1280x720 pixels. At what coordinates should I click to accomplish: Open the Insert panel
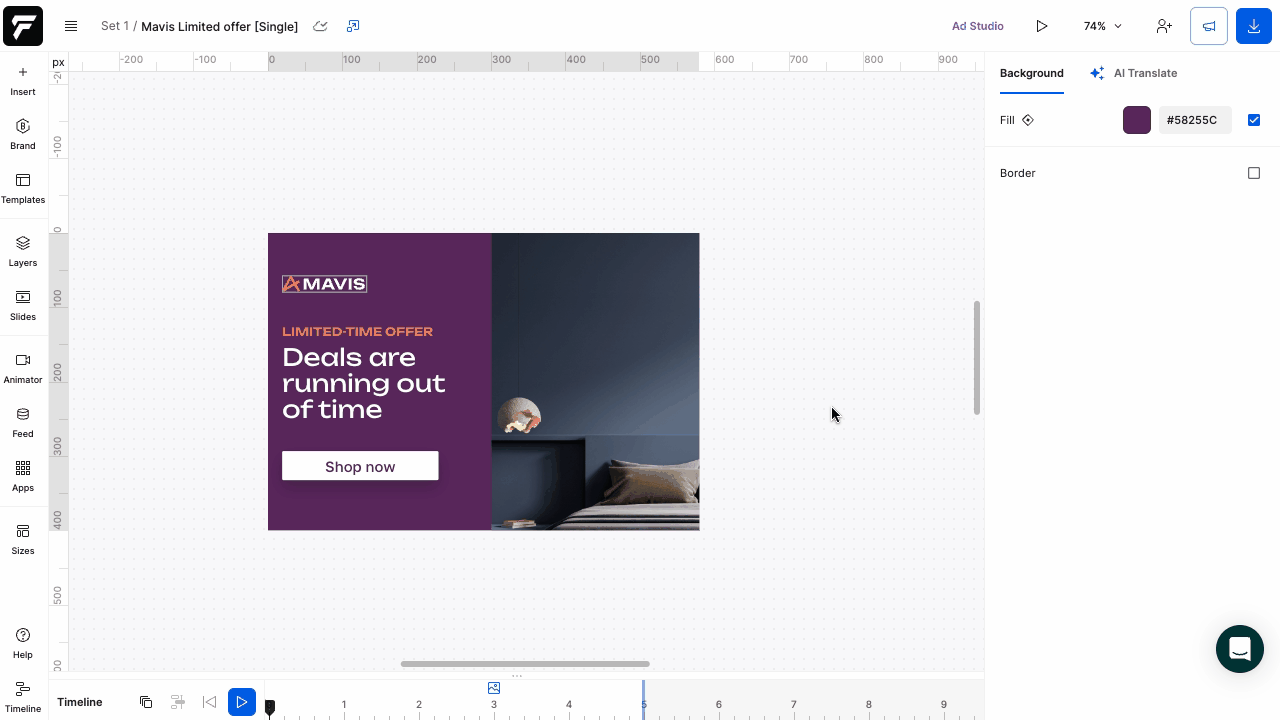point(23,81)
